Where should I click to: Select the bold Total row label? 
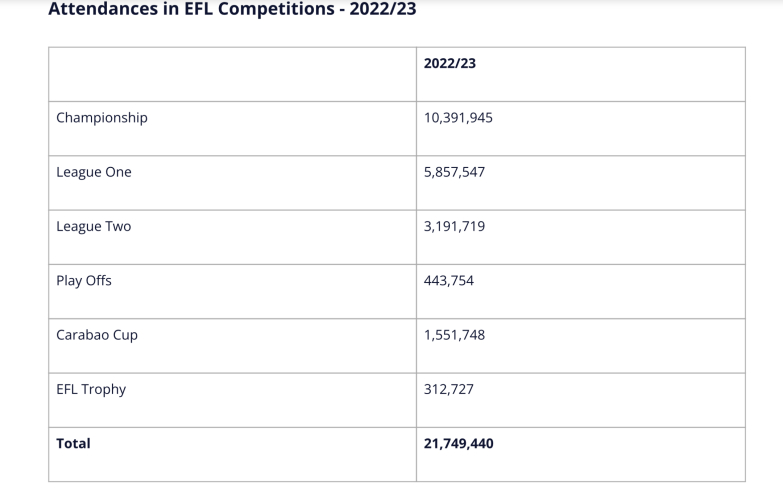click(73, 443)
